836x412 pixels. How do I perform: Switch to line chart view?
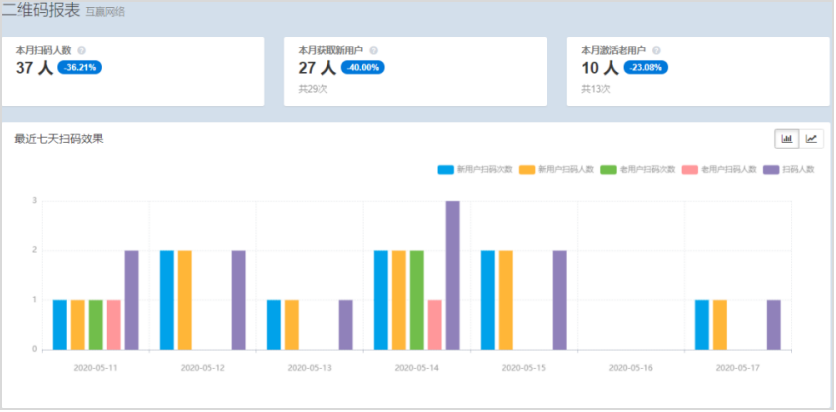812,138
